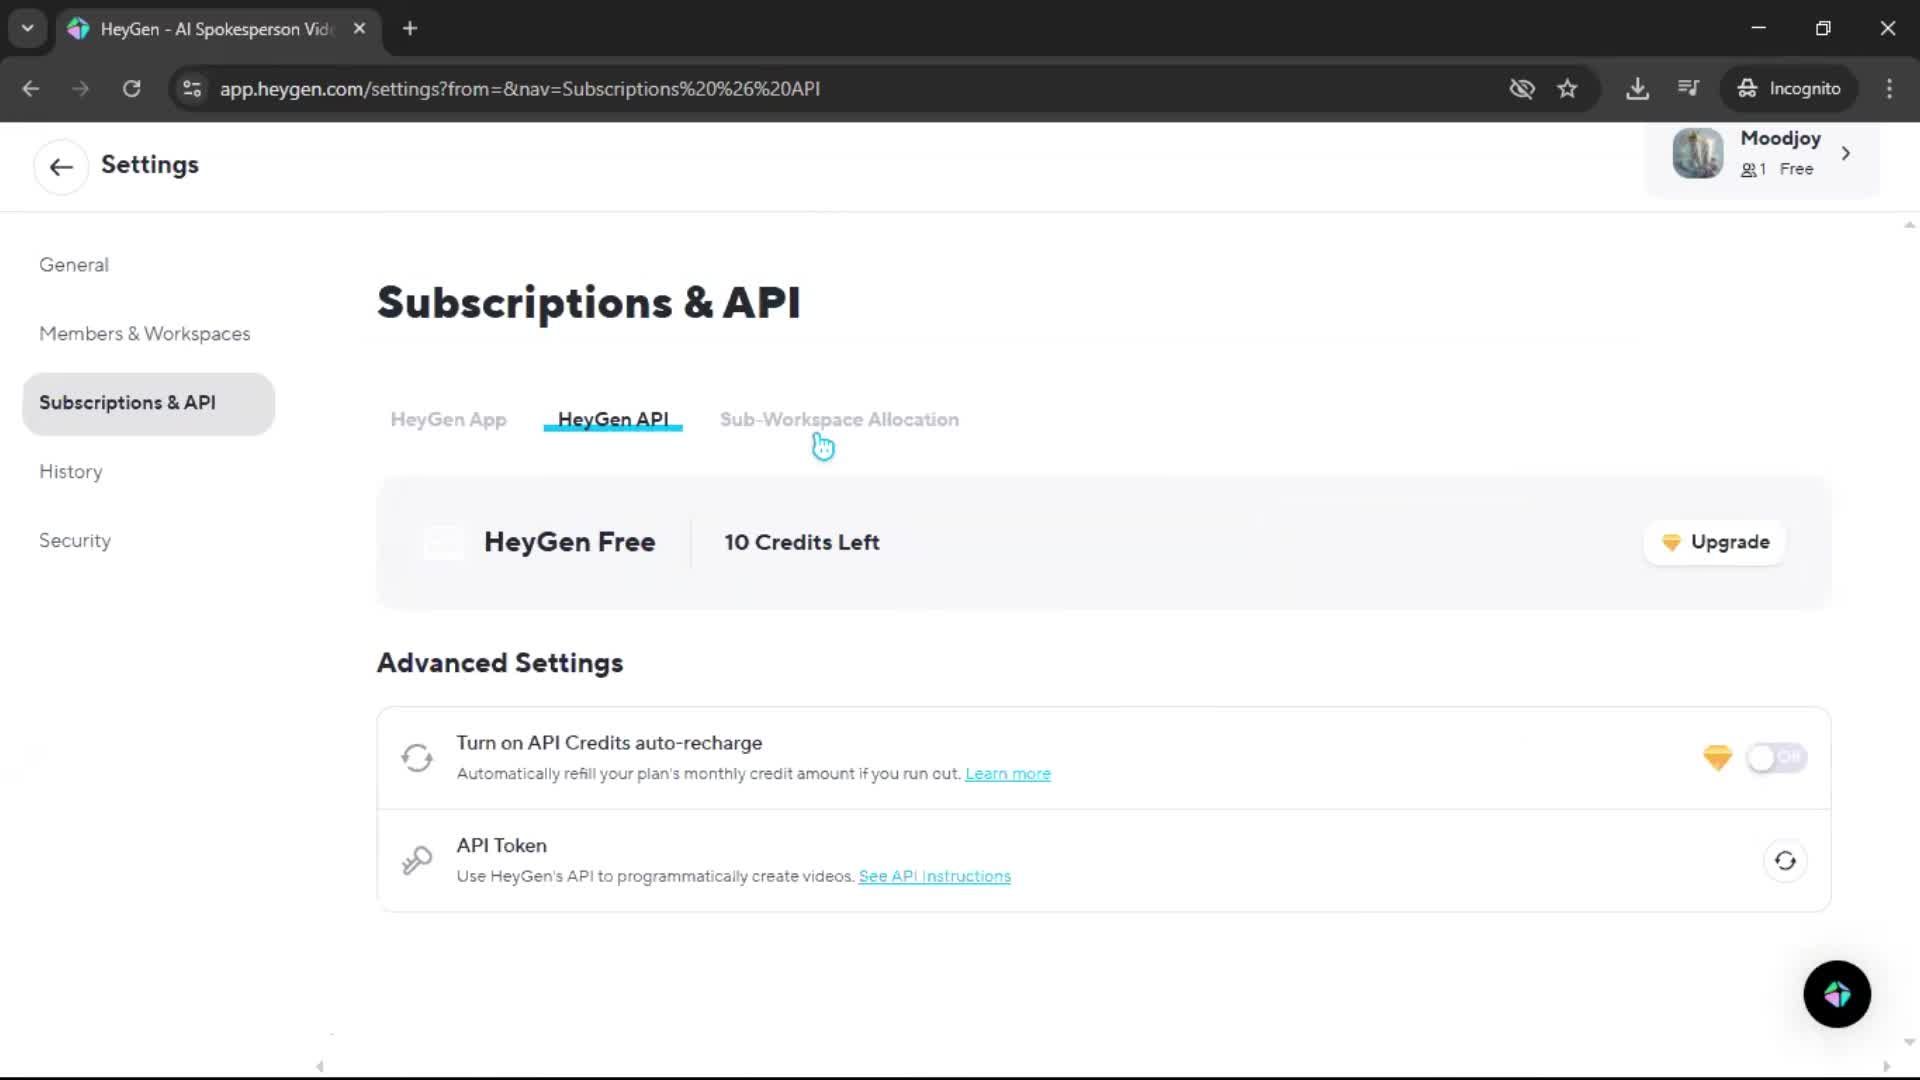This screenshot has width=1920, height=1080.
Task: Toggle API Credits auto-recharge switch
Action: [x=1776, y=758]
